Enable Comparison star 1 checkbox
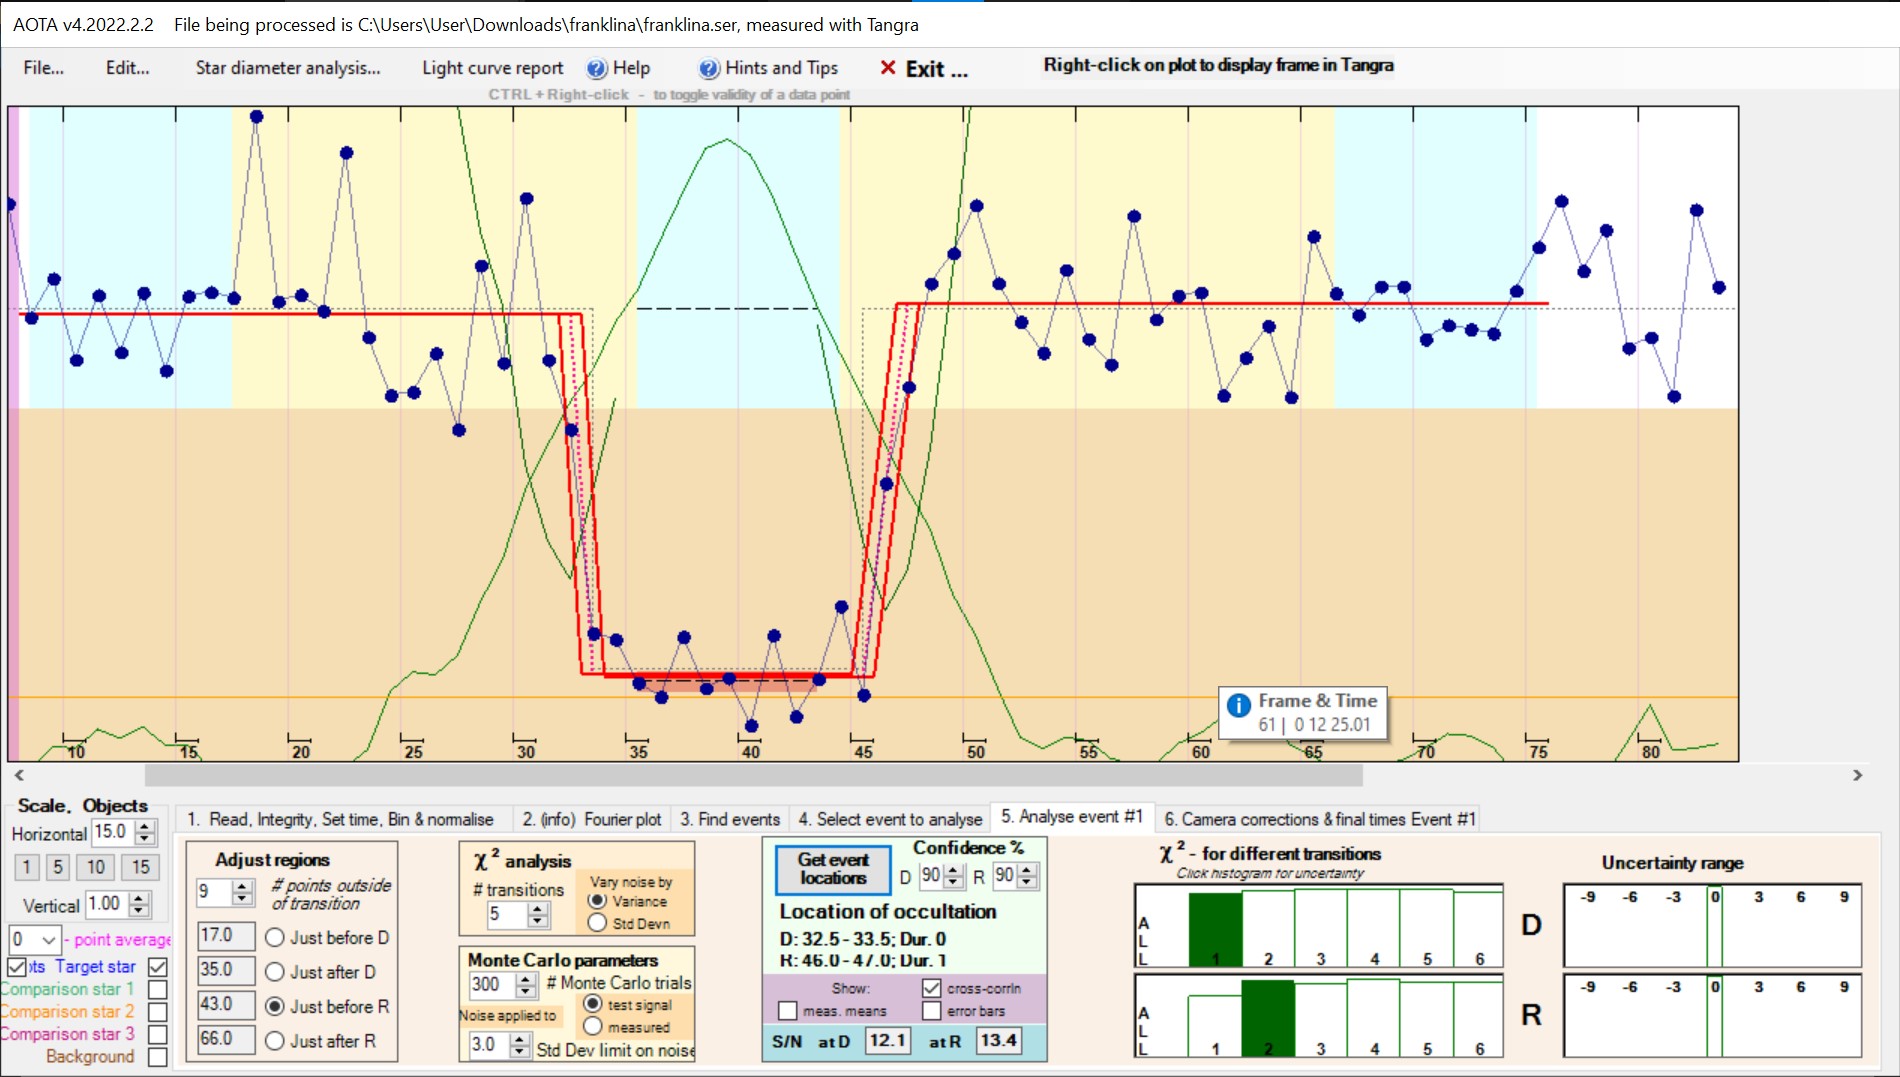 tap(157, 990)
